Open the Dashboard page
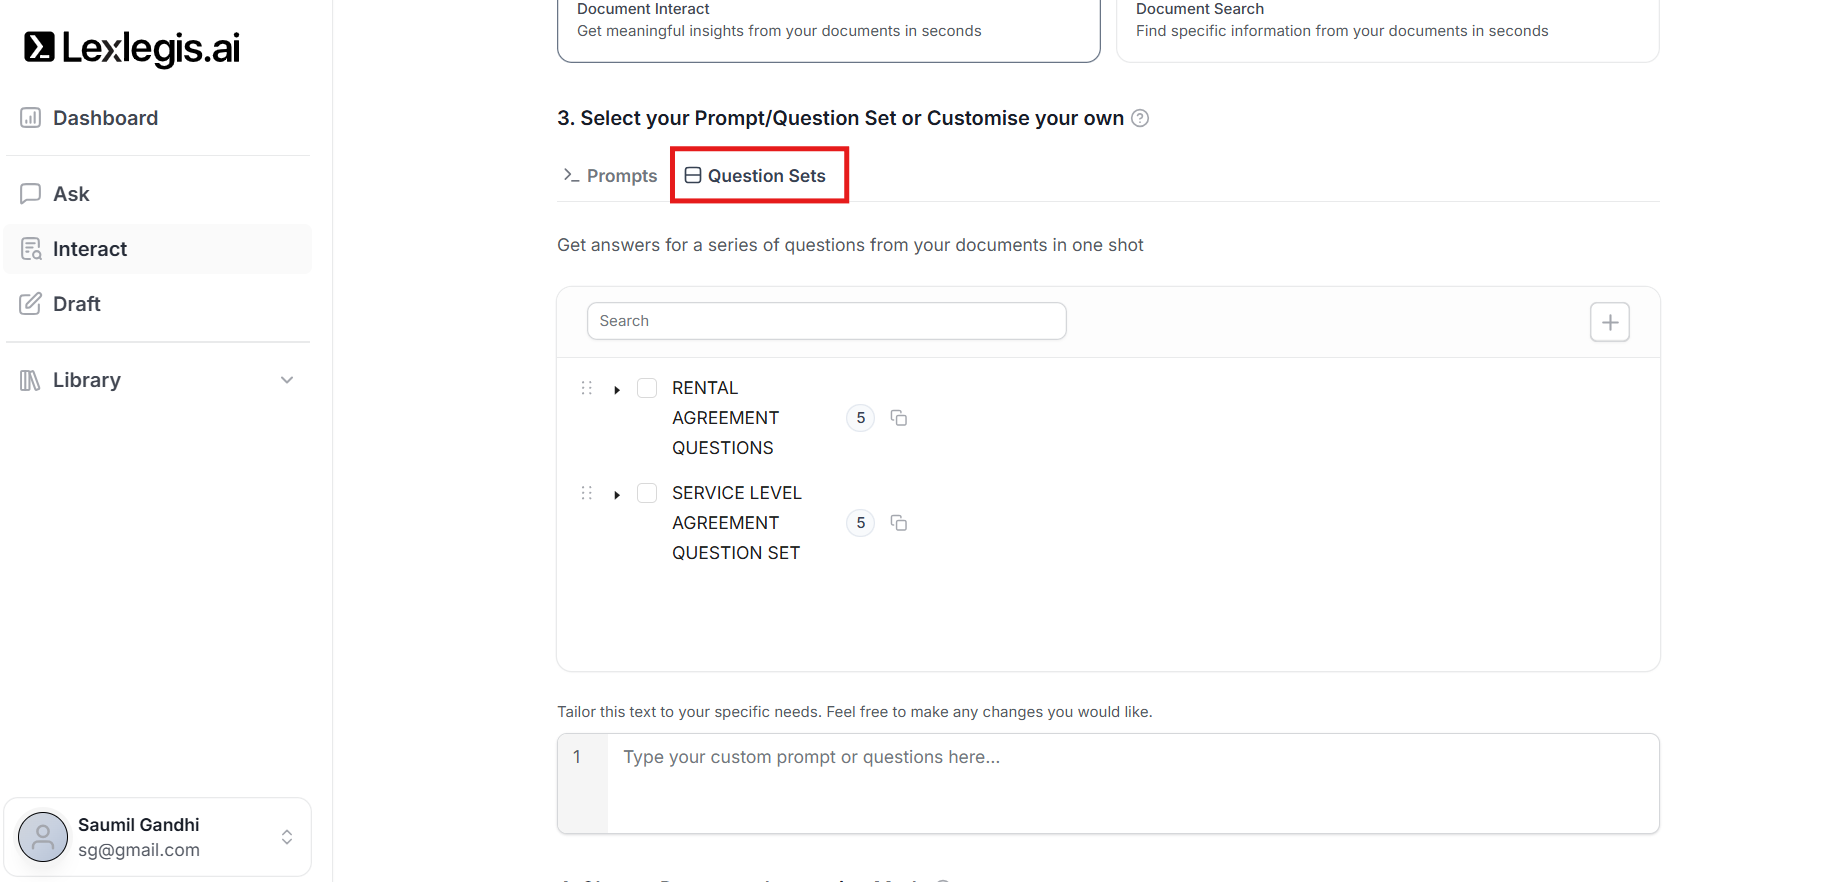This screenshot has height=882, width=1827. pyautogui.click(x=105, y=118)
